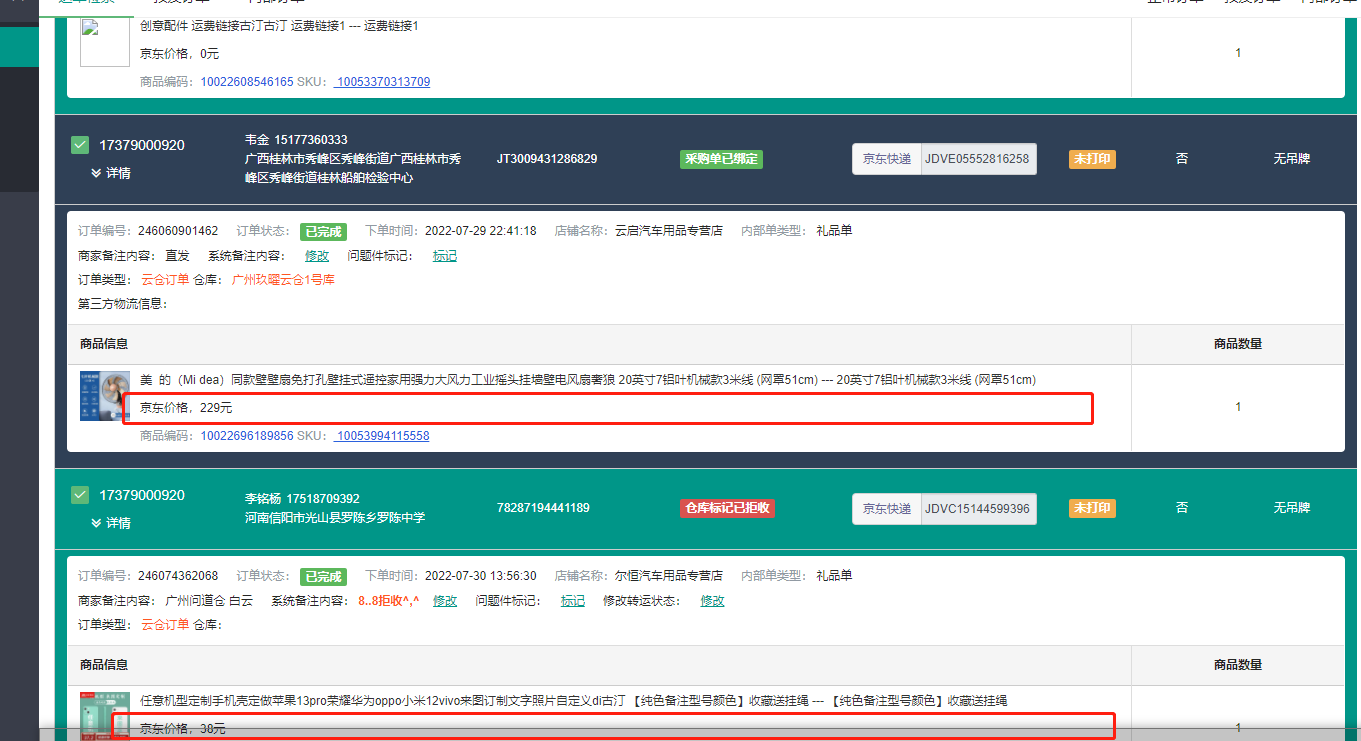
Task: Click order number 246074362068
Action: pos(178,576)
